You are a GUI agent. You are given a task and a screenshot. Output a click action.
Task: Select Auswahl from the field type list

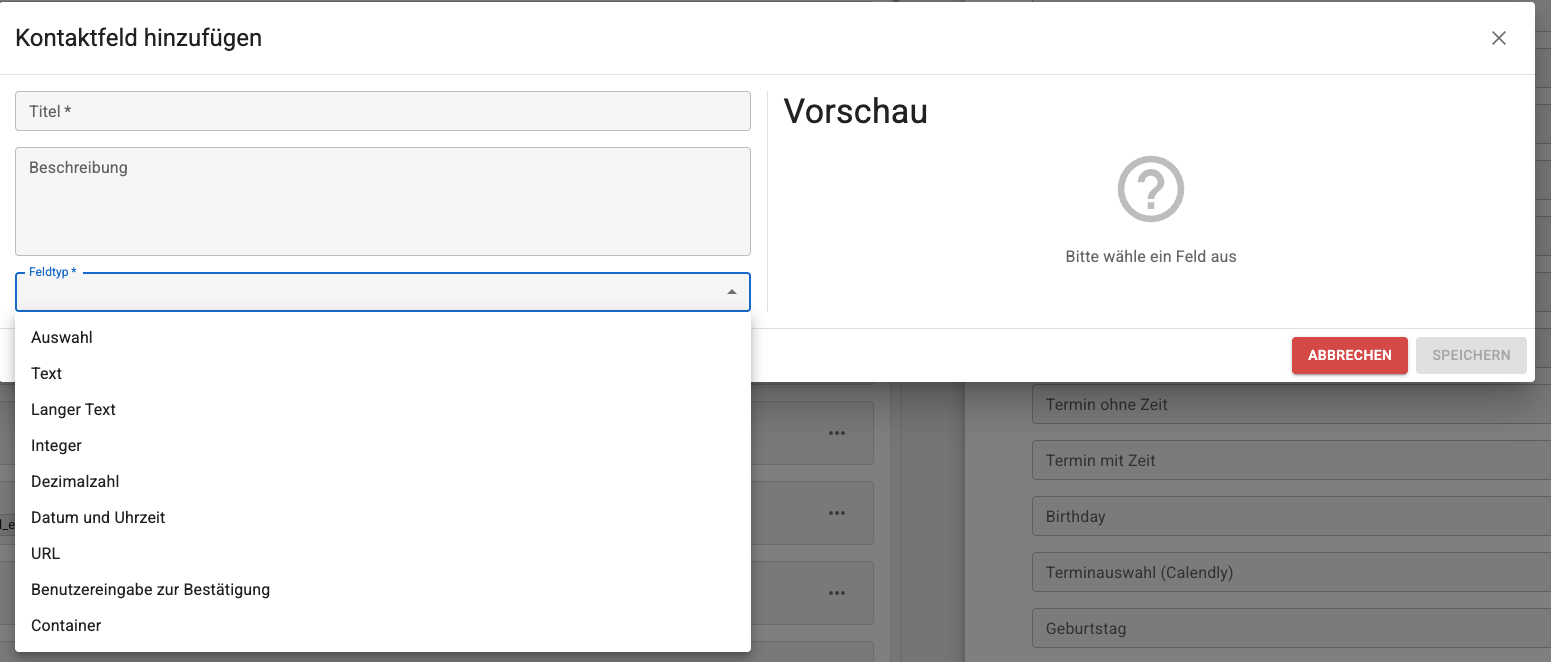tap(62, 338)
